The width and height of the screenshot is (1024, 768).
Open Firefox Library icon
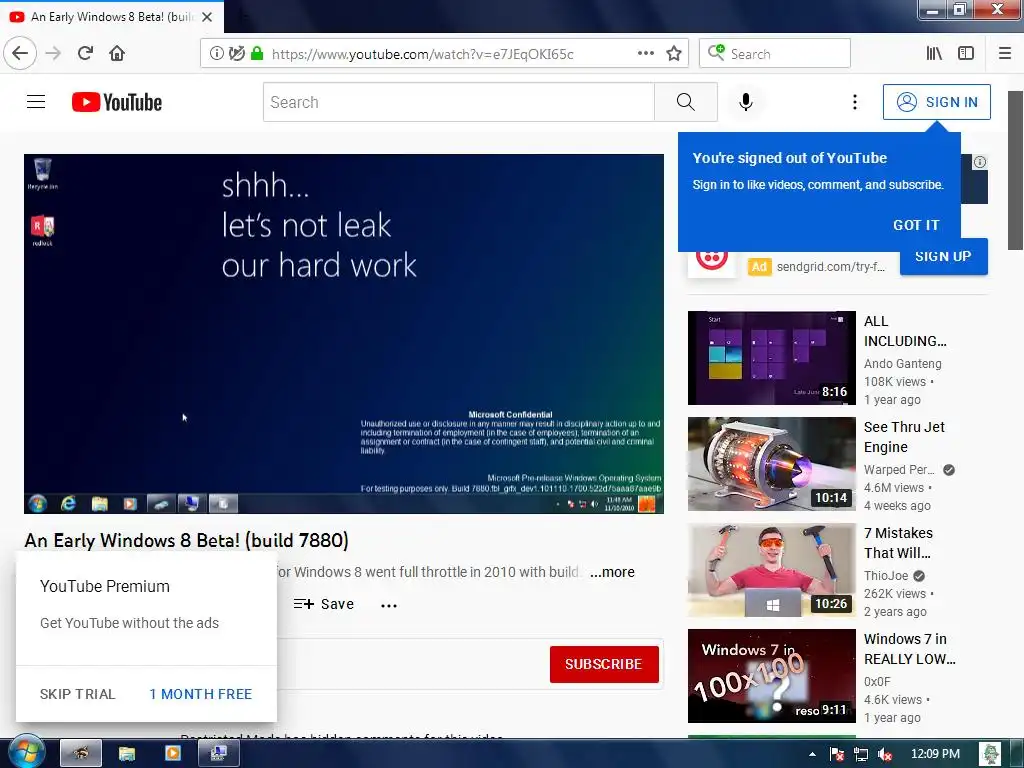coord(934,53)
